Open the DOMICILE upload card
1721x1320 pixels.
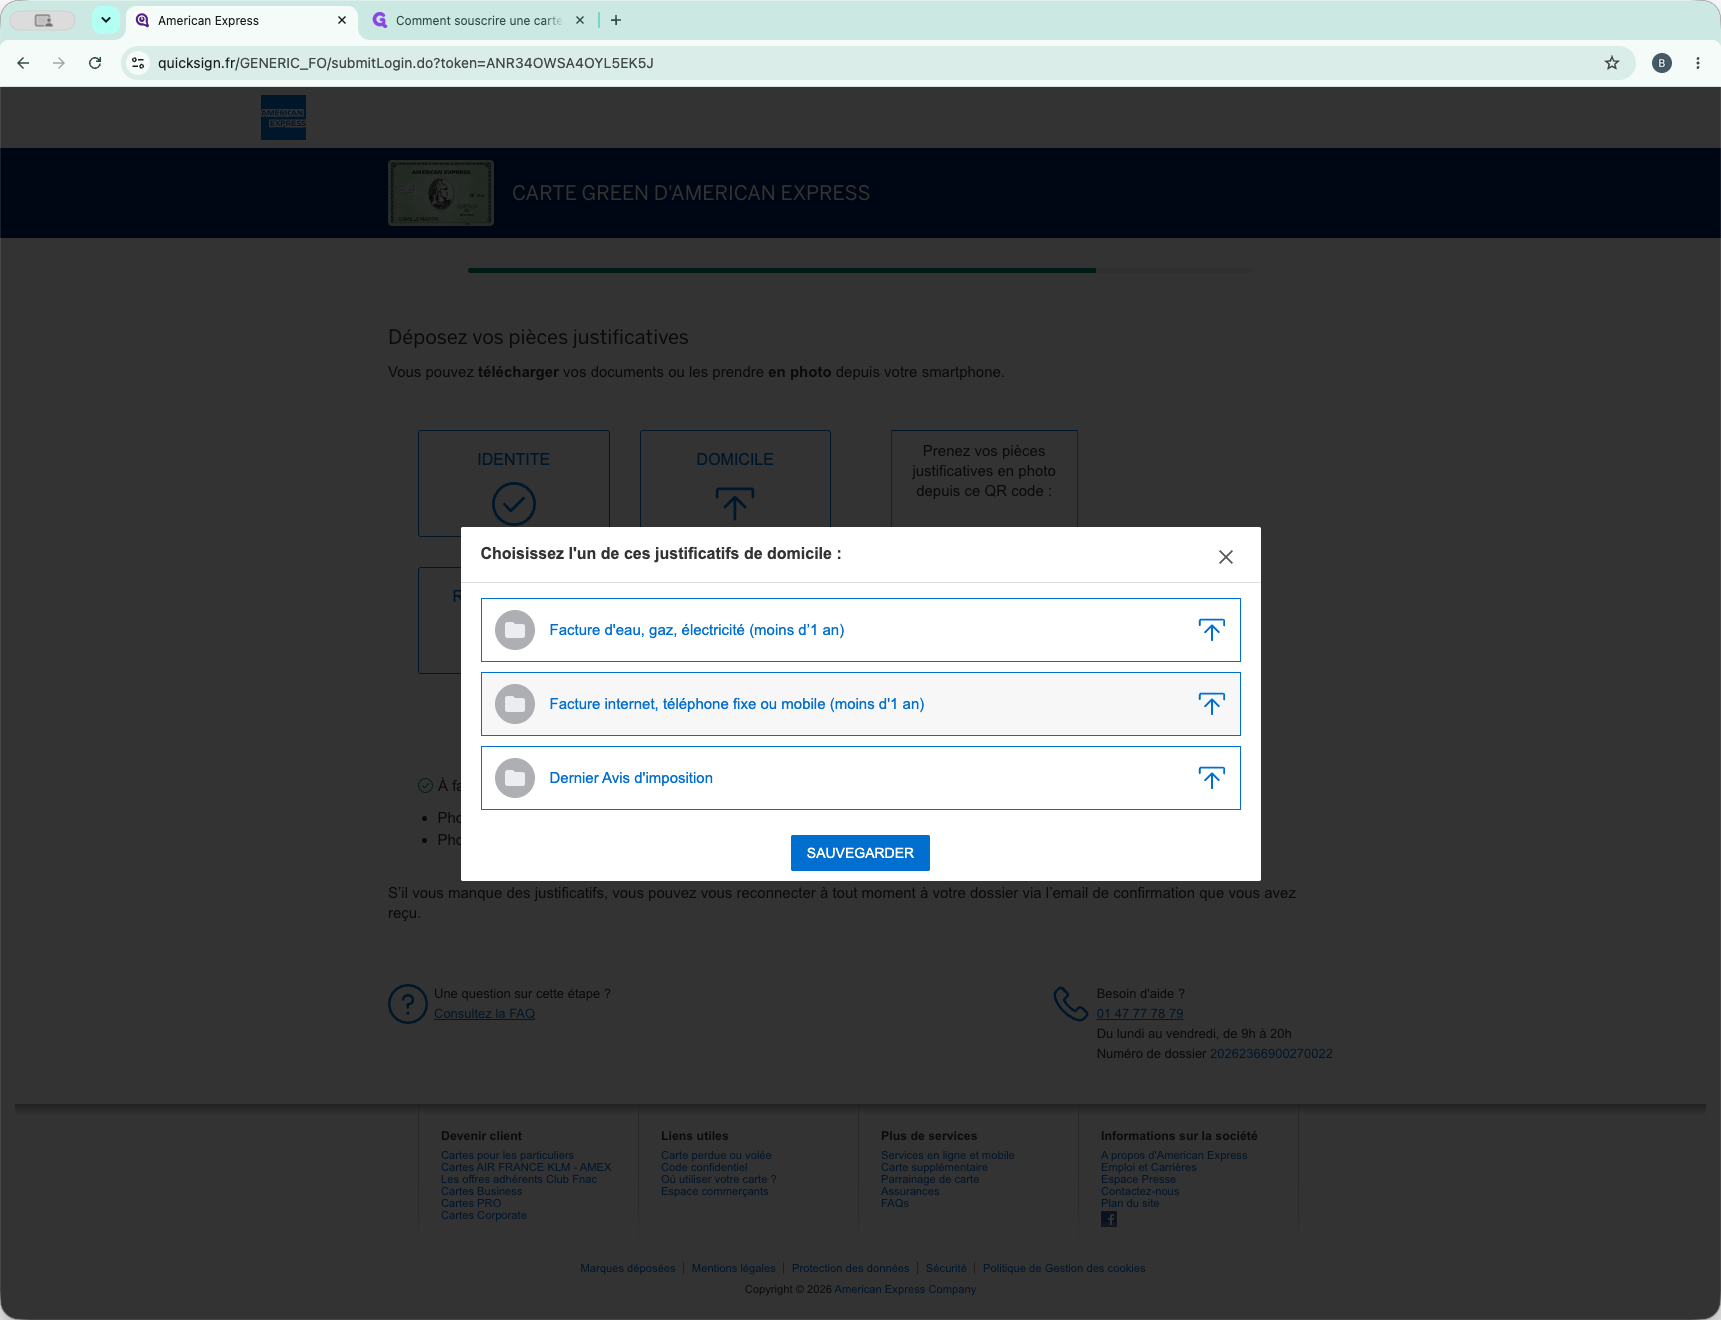(x=735, y=479)
